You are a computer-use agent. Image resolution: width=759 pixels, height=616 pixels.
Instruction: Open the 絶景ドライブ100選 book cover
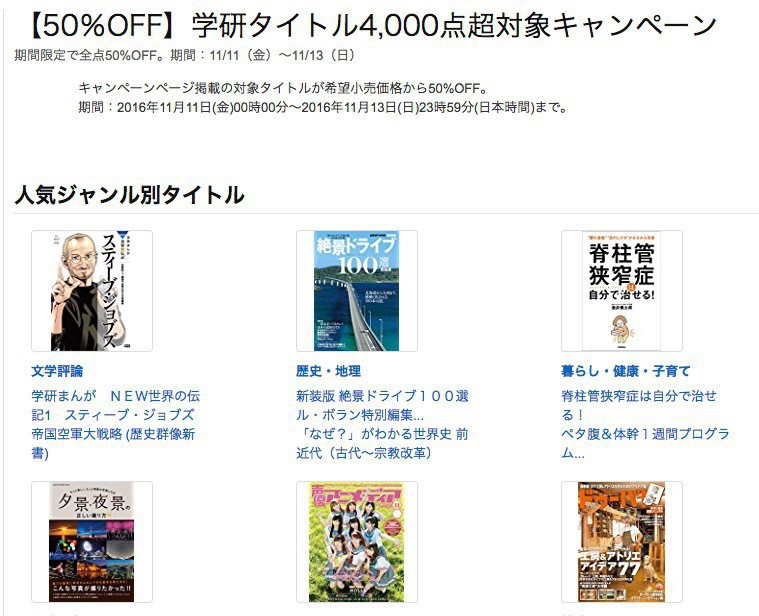(x=357, y=291)
